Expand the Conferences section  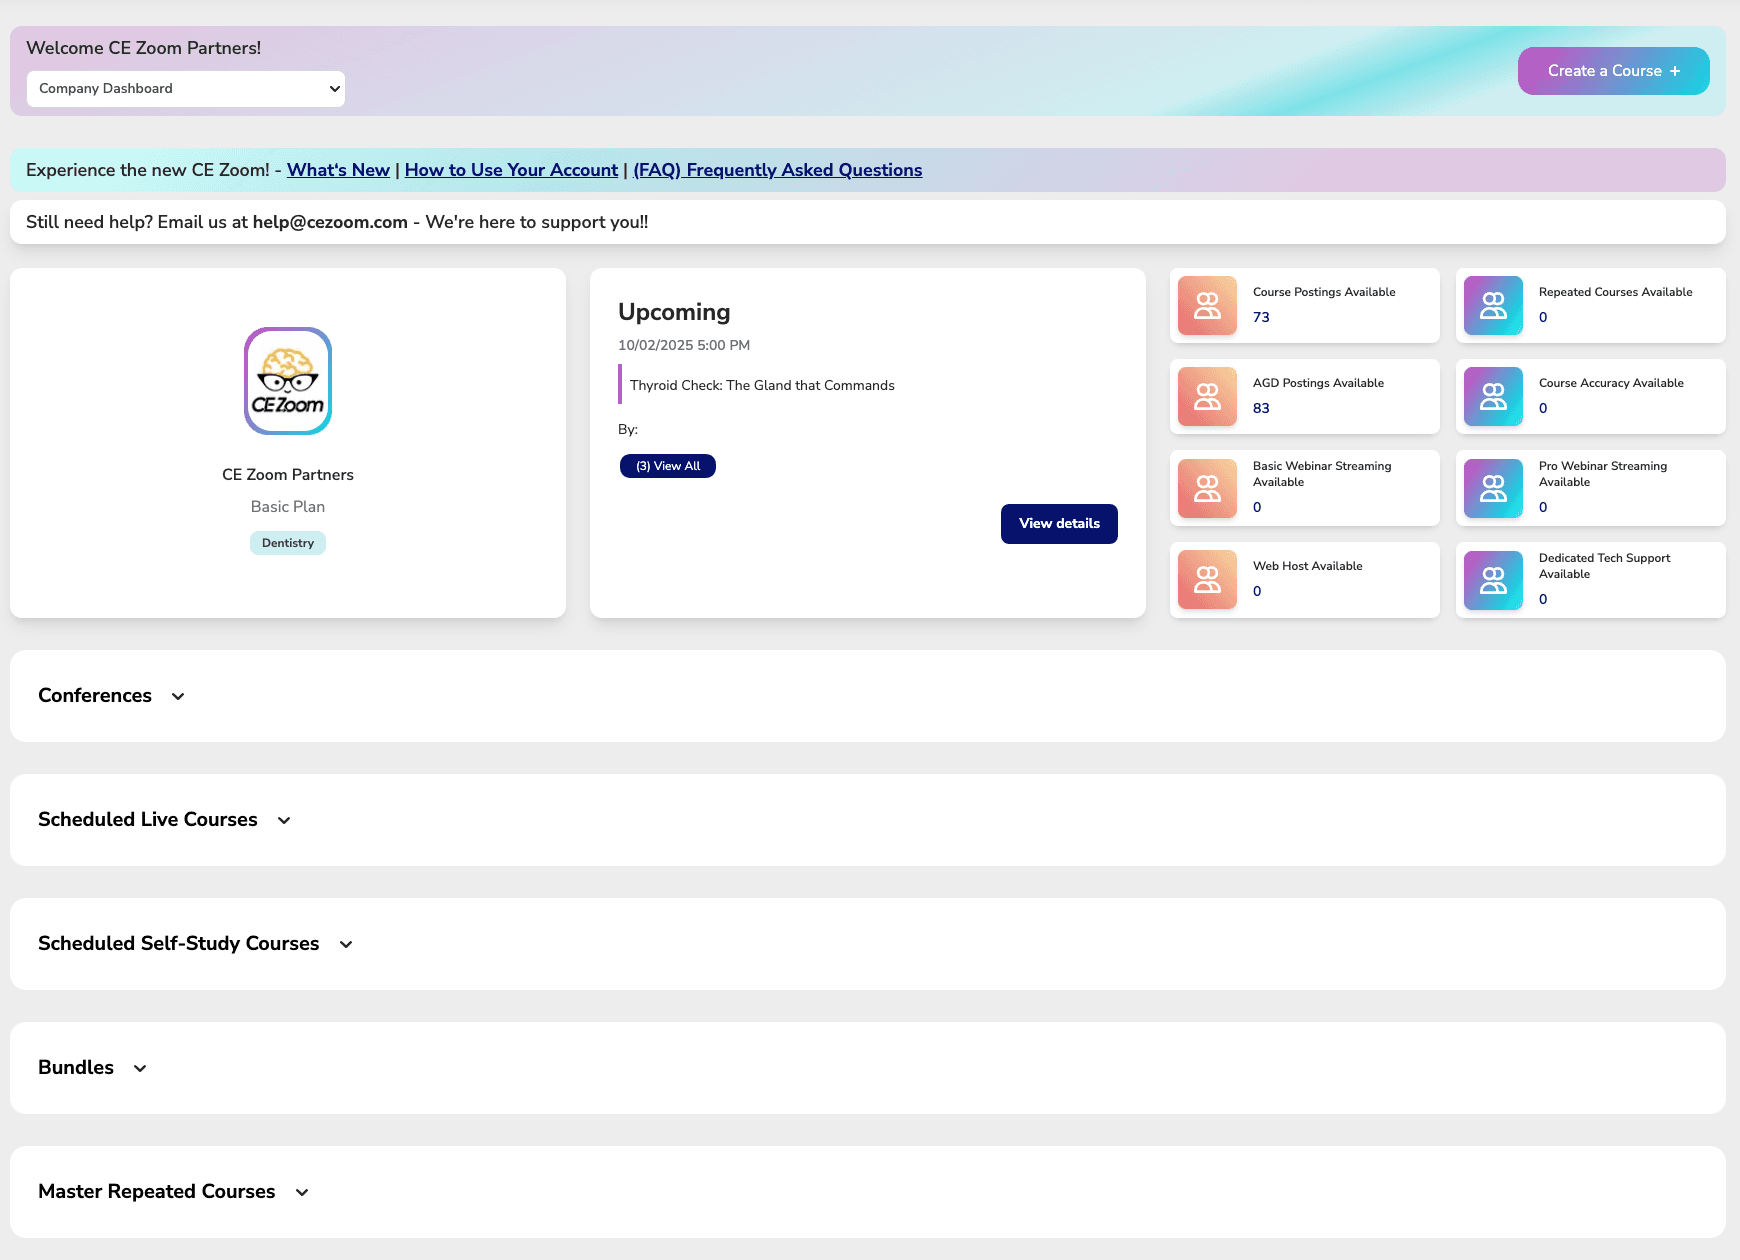(178, 696)
